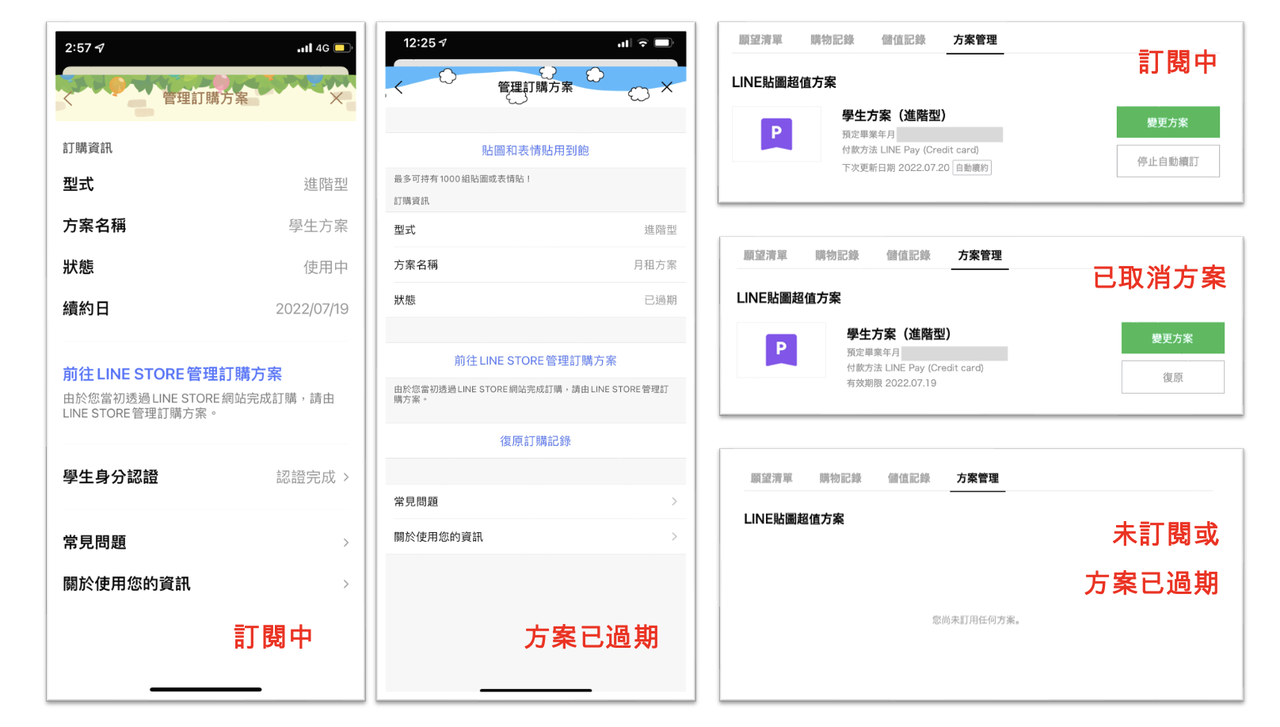Tap 最多可持有 1000 組貼圖或表情貼！ note
Screen dimensions: 1280x727
(462, 179)
